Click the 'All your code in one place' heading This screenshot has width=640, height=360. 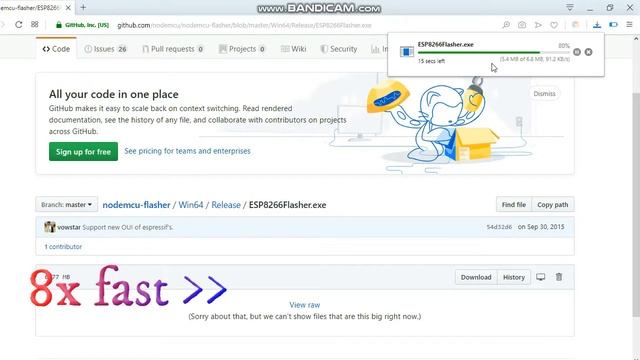(x=114, y=94)
